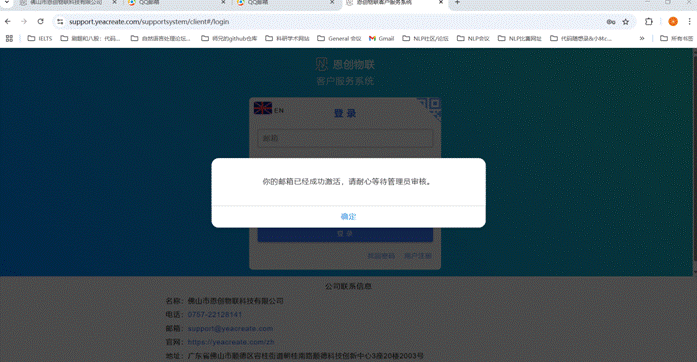697x362 pixels.
Task: Visit the https://yeacreate.com/zh website link
Action: tap(231, 342)
